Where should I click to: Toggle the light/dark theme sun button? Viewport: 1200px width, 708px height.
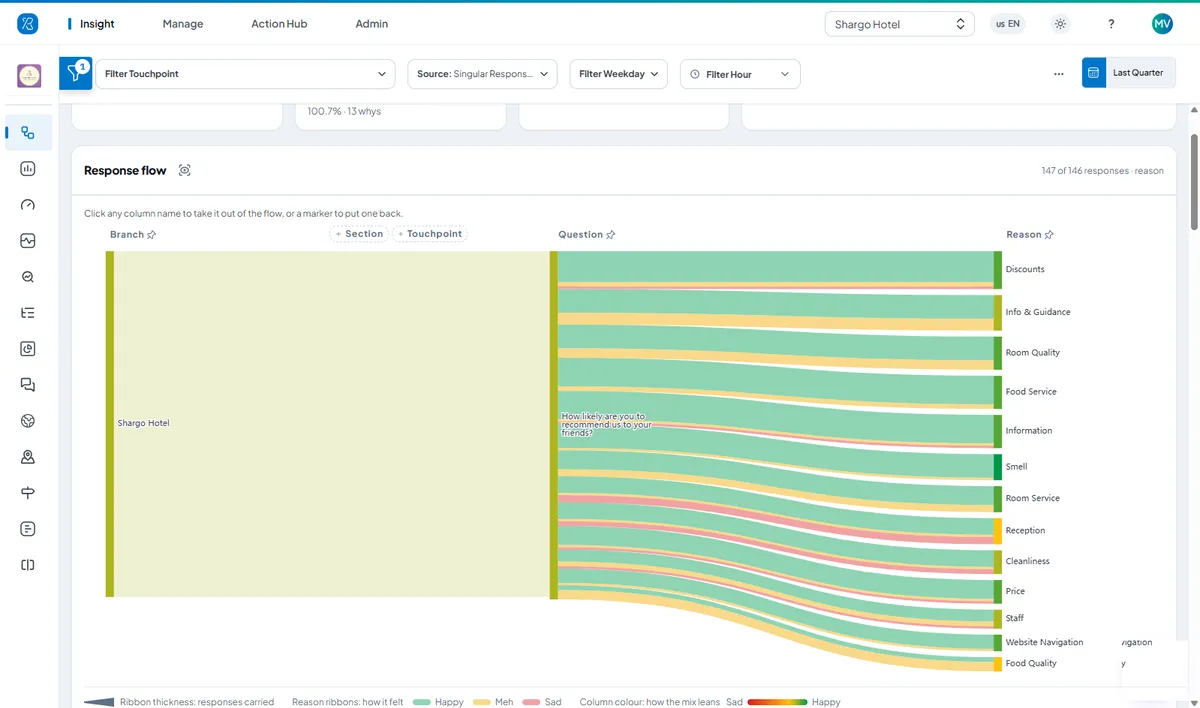[1061, 24]
